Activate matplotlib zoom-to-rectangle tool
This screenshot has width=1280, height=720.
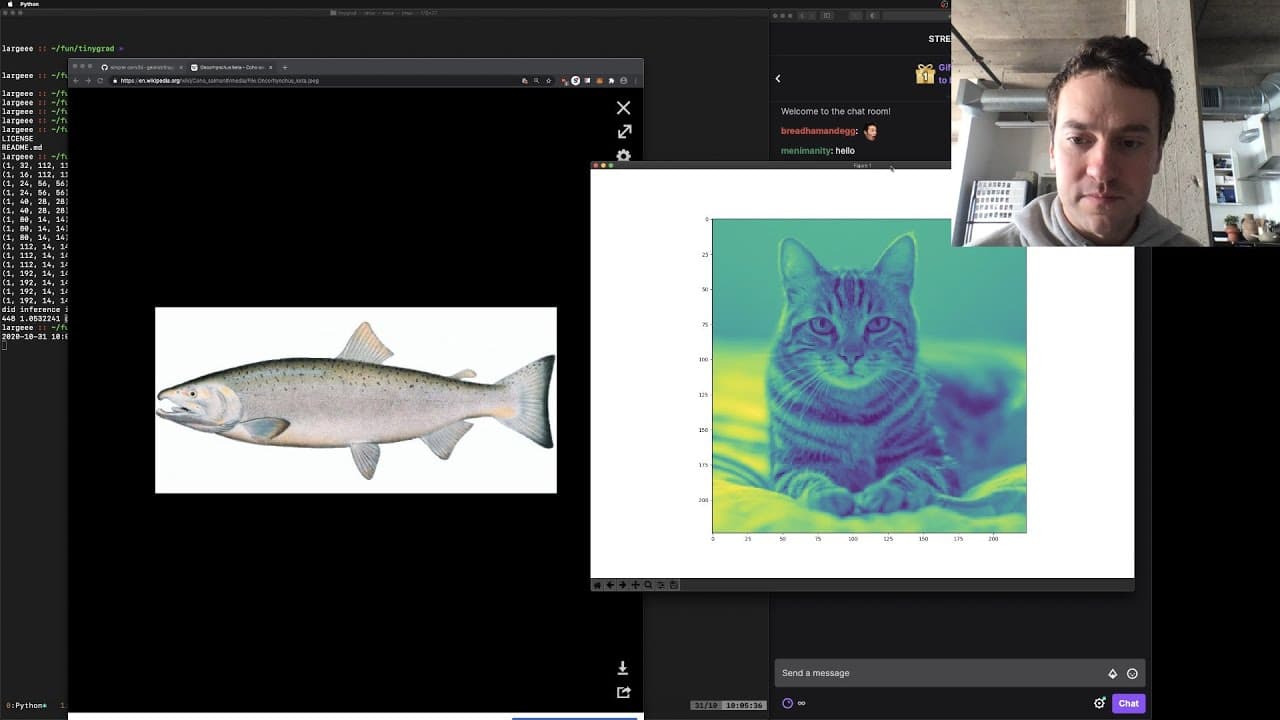(648, 585)
